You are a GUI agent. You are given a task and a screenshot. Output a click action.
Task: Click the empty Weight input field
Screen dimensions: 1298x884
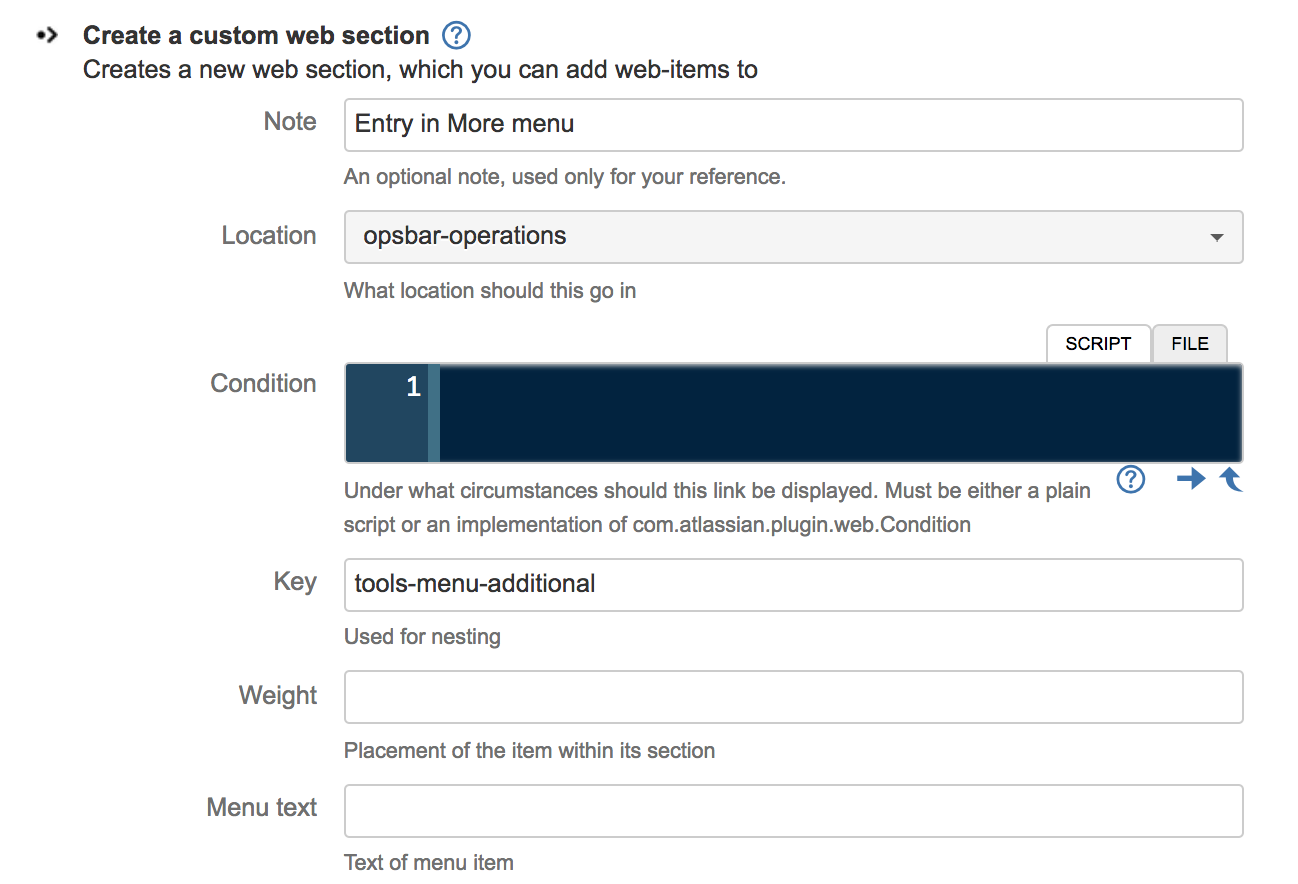pyautogui.click(x=793, y=697)
